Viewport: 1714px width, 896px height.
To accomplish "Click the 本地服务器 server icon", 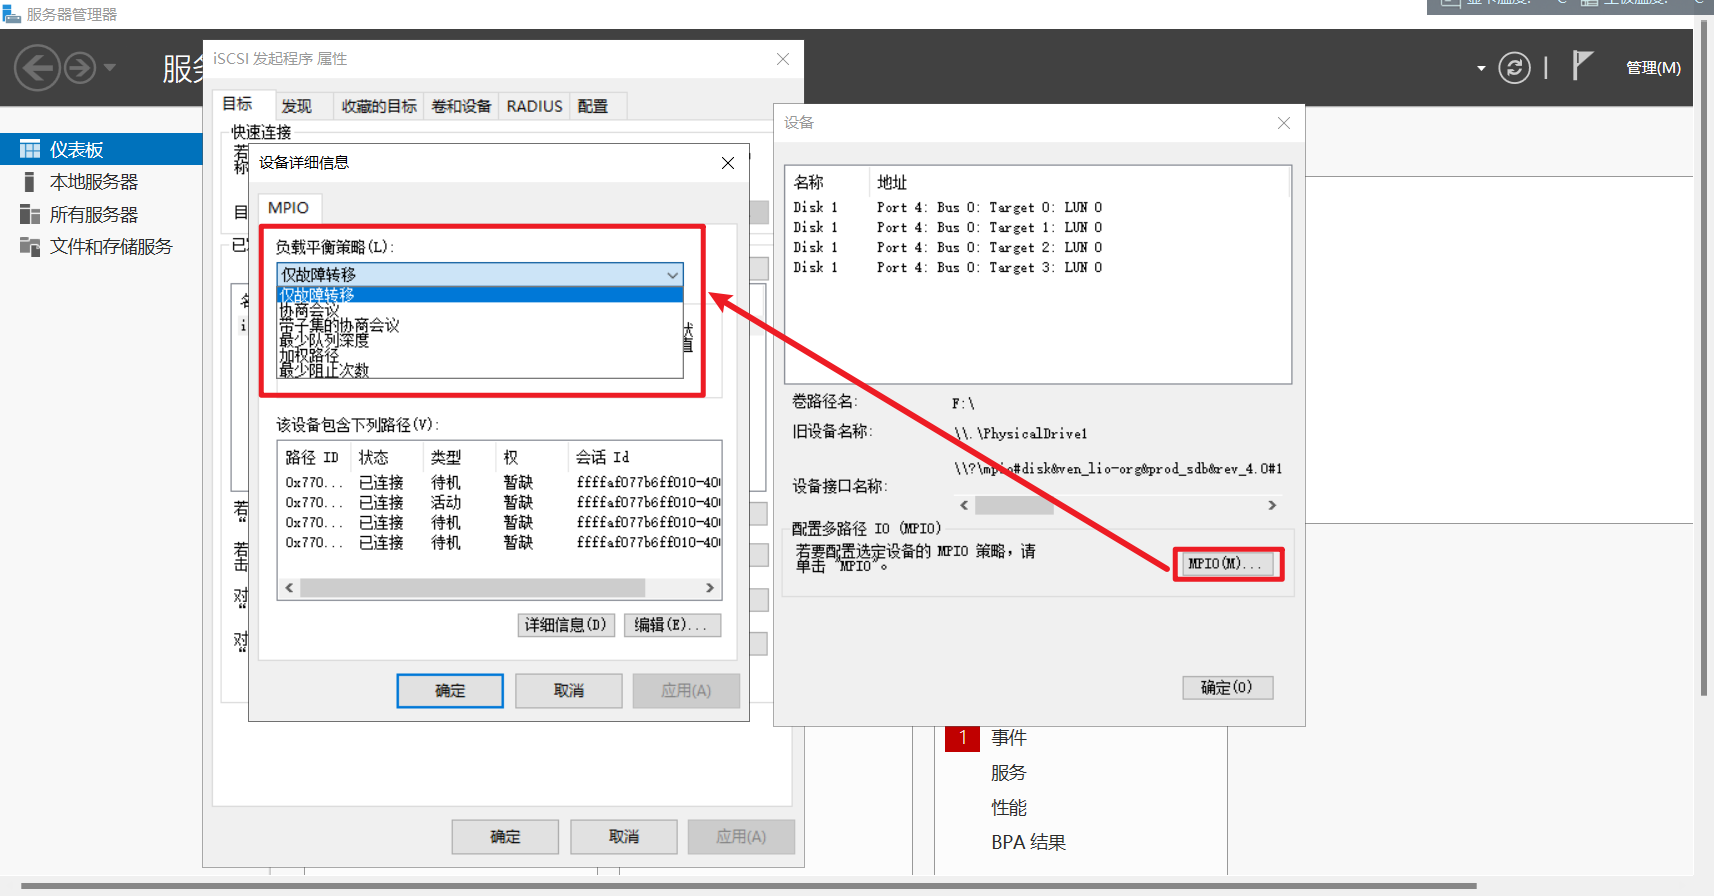I will (30, 182).
